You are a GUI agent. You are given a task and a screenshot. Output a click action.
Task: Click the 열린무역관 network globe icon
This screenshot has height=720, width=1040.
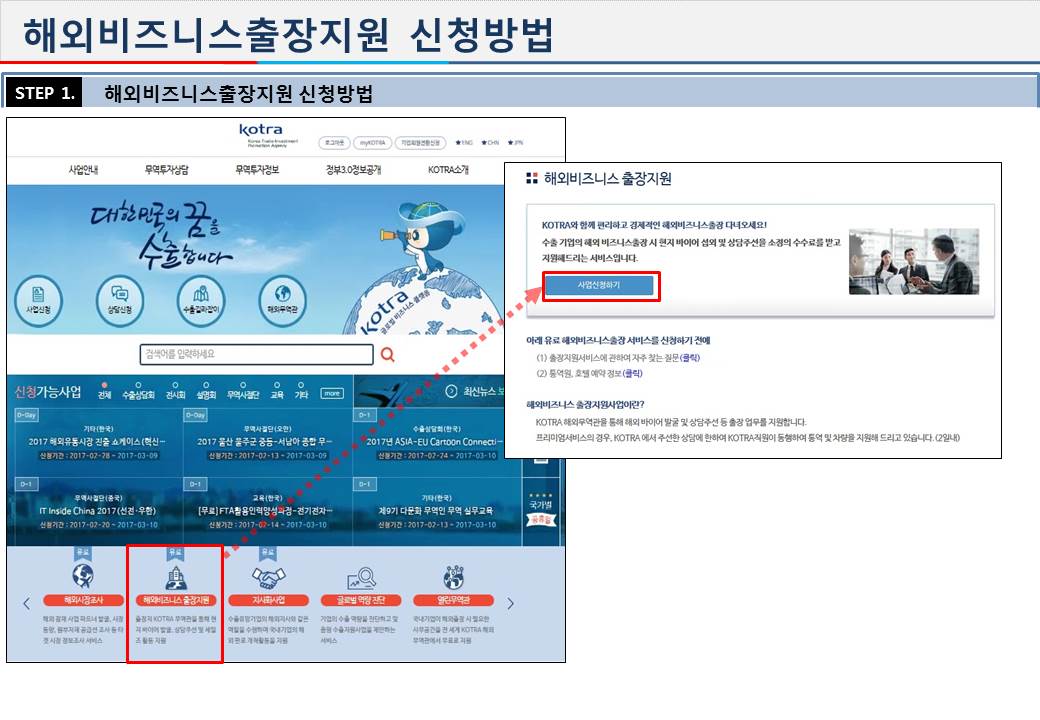pyautogui.click(x=454, y=577)
